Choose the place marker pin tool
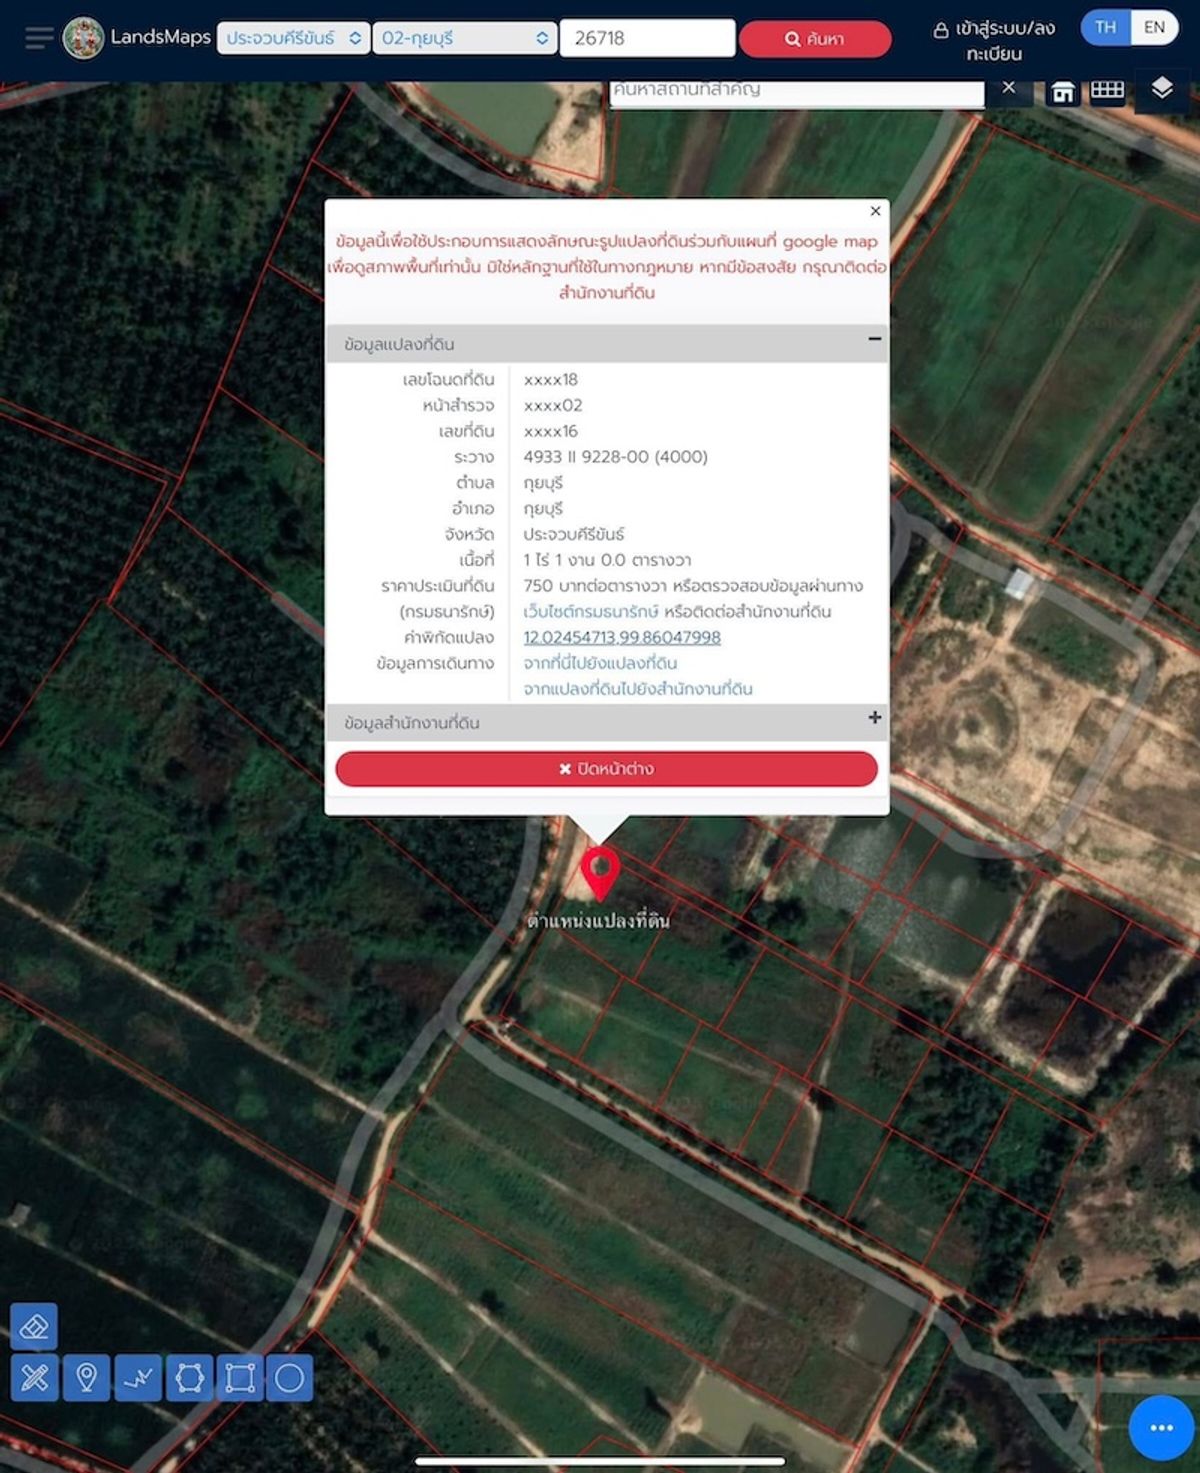Viewport: 1200px width, 1473px height. click(86, 1379)
